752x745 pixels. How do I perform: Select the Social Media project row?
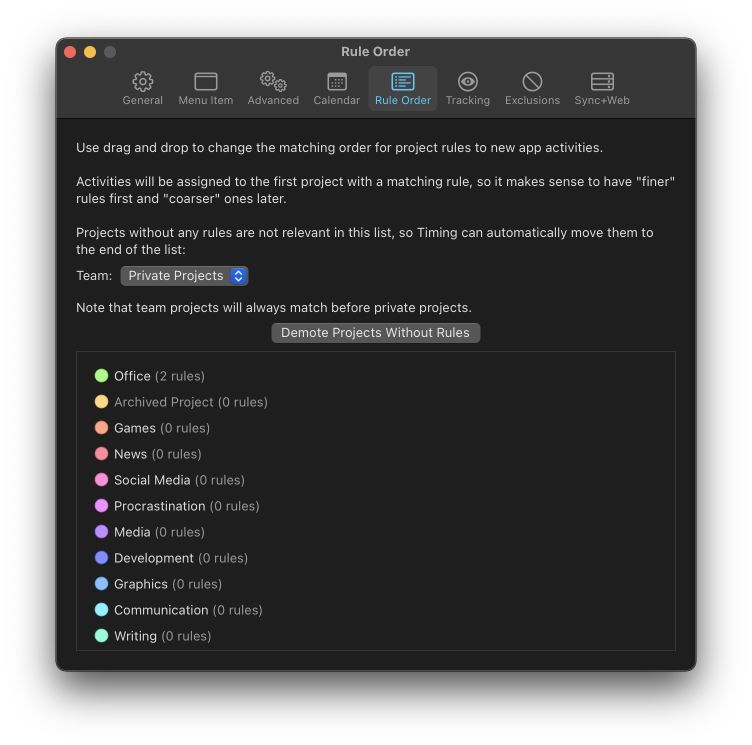179,480
